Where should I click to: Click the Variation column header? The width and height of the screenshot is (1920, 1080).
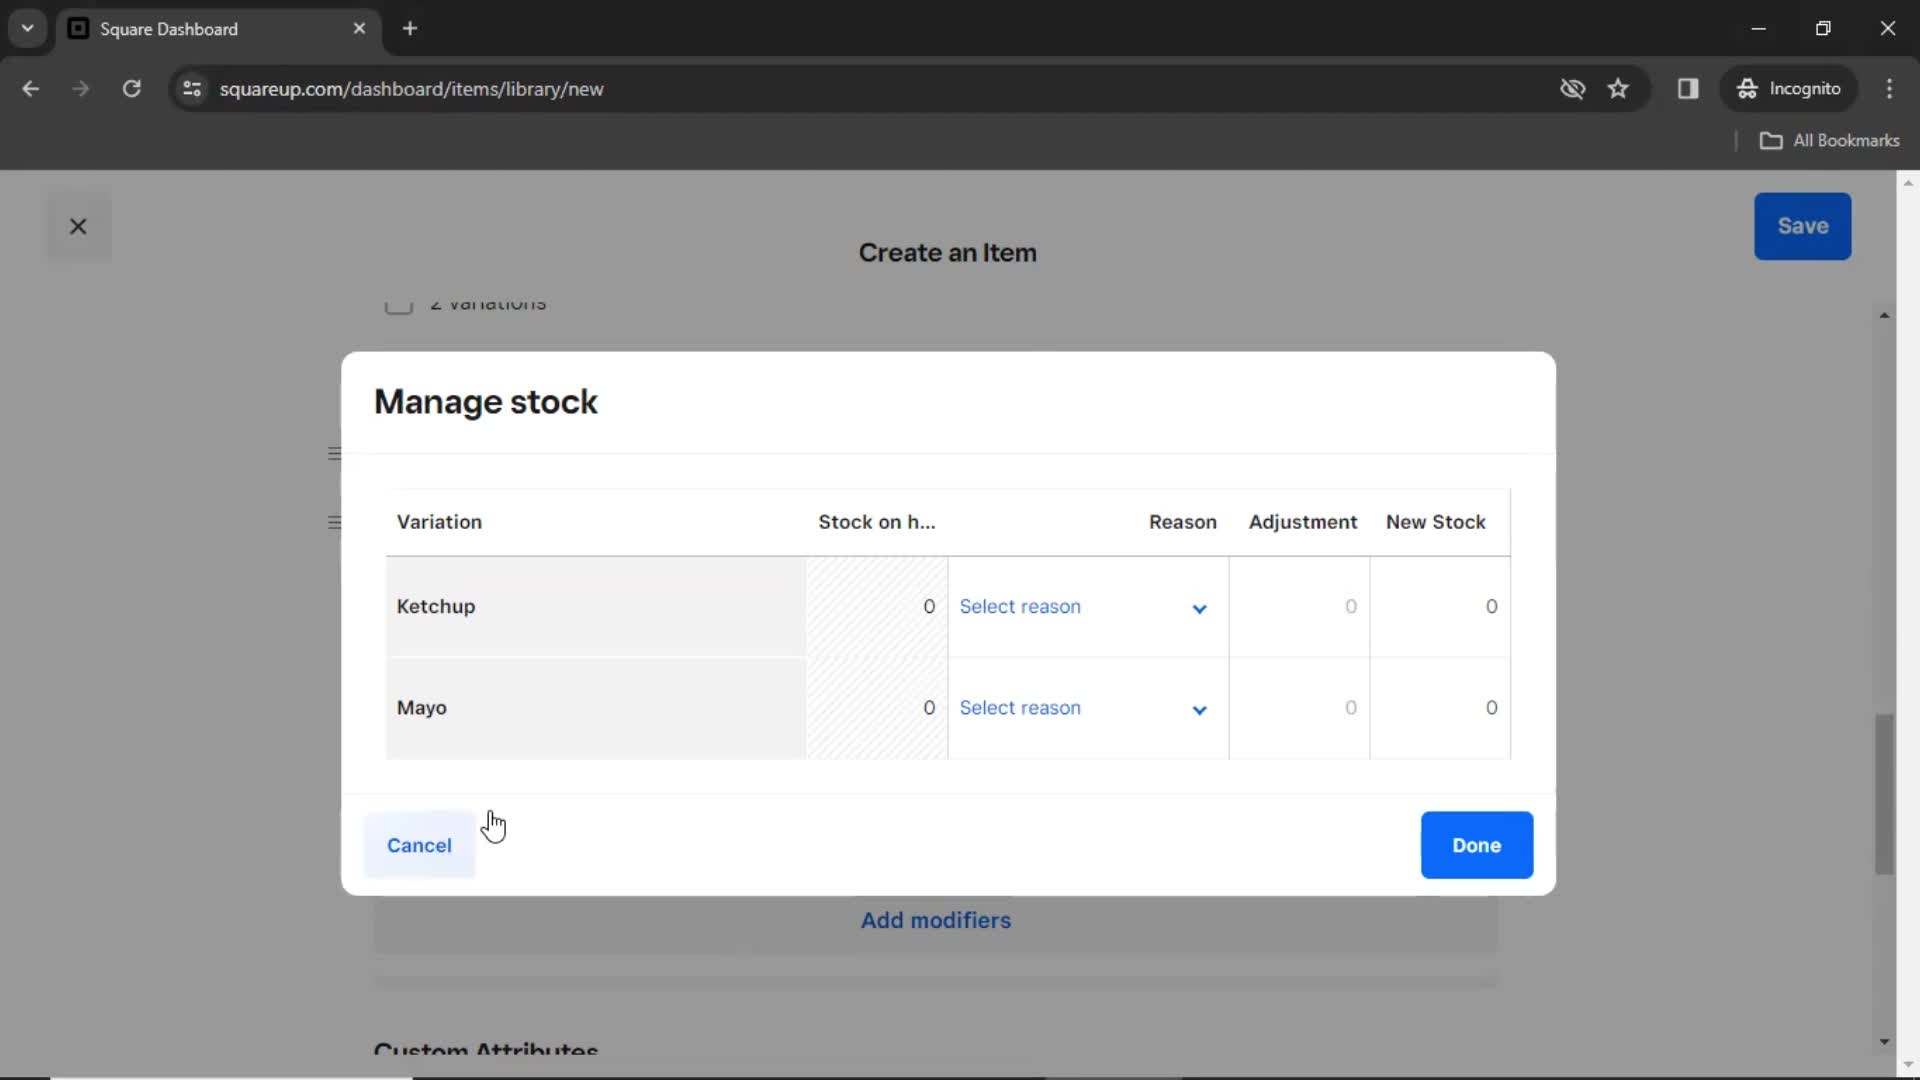click(439, 522)
